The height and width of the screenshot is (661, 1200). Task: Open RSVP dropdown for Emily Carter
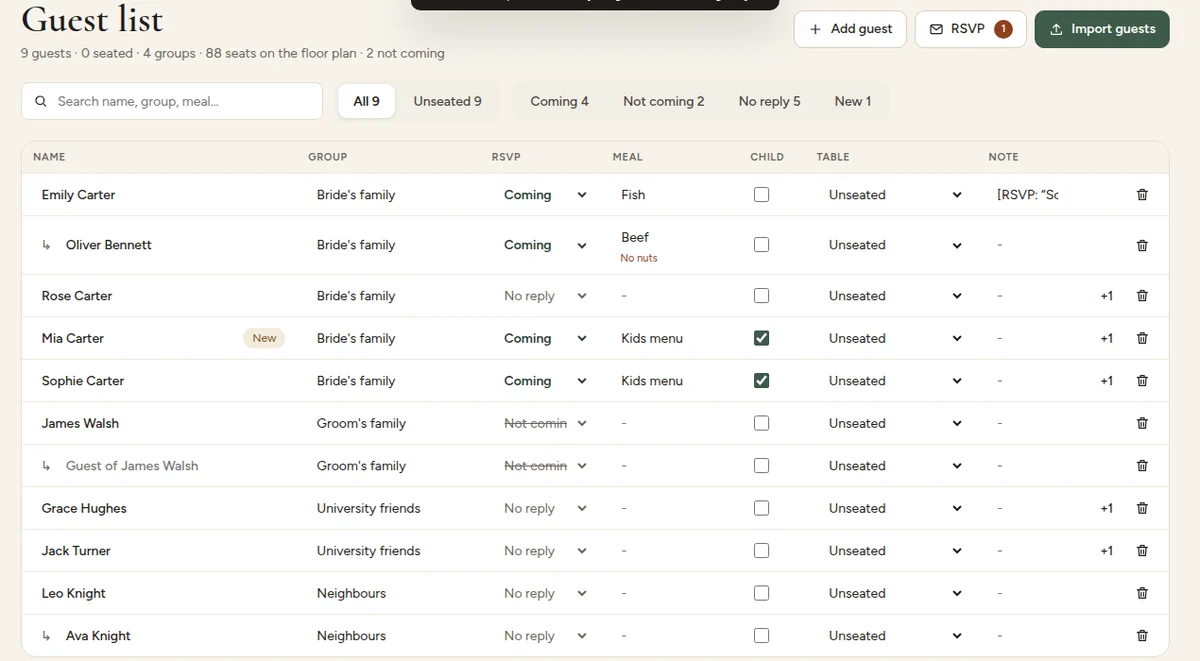(545, 195)
